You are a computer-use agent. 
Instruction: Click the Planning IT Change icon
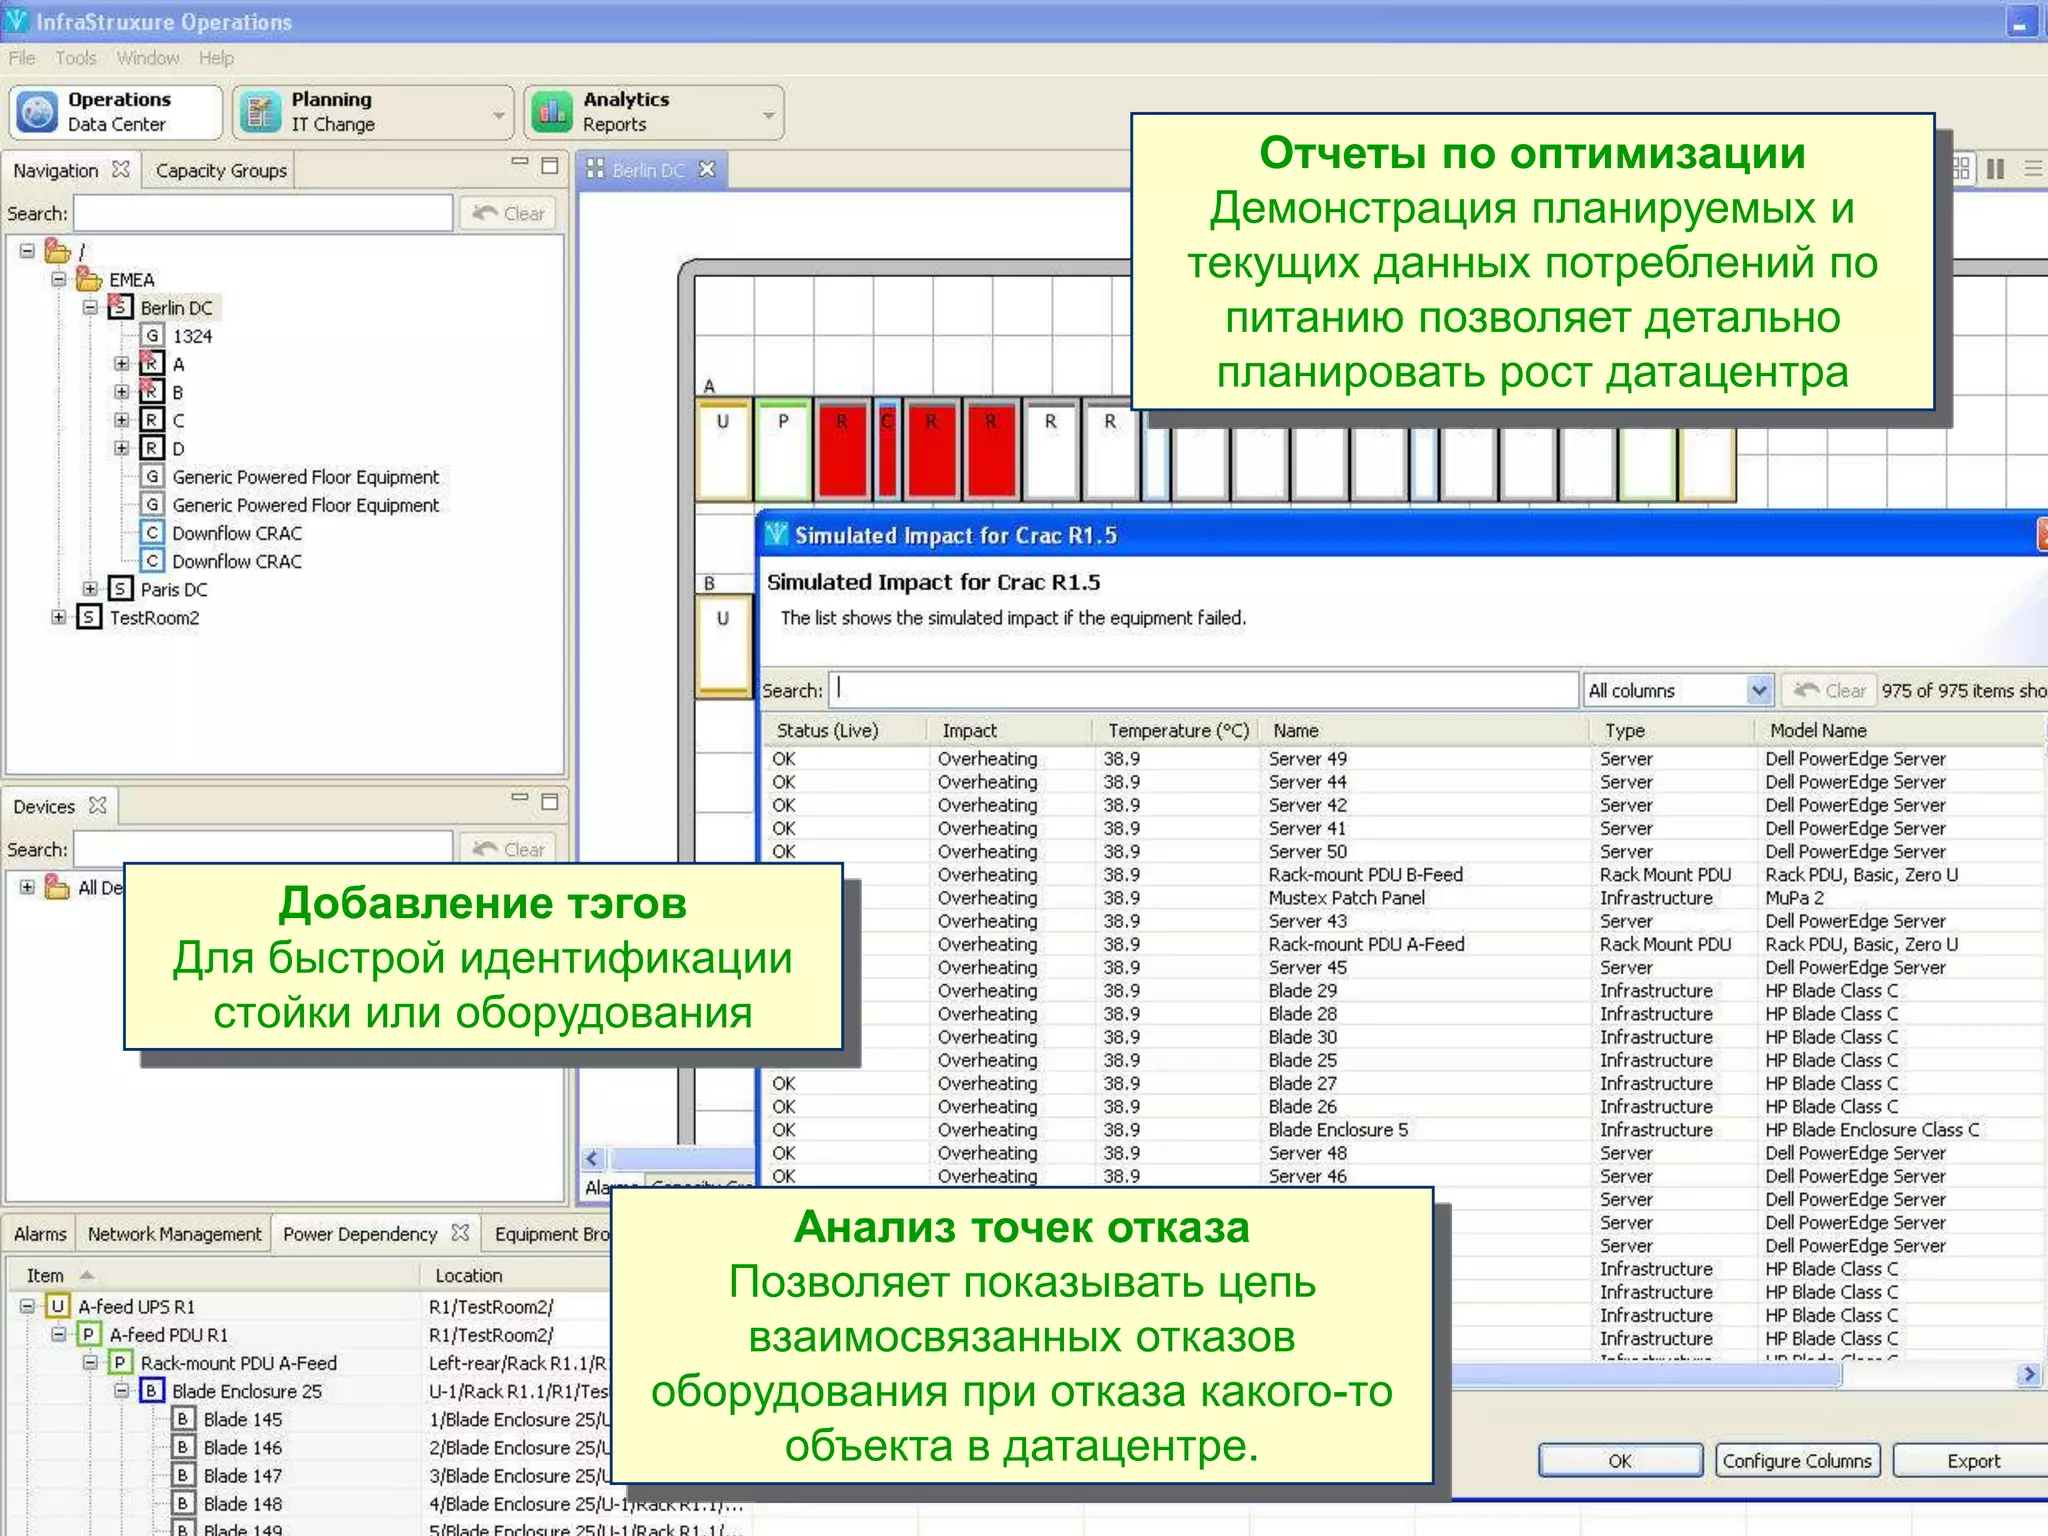click(x=261, y=112)
